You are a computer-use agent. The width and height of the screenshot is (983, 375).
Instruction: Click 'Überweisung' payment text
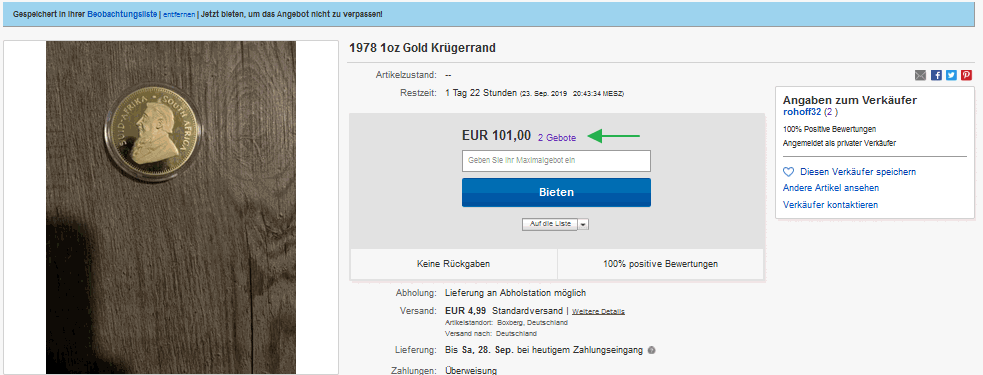[x=471, y=371]
